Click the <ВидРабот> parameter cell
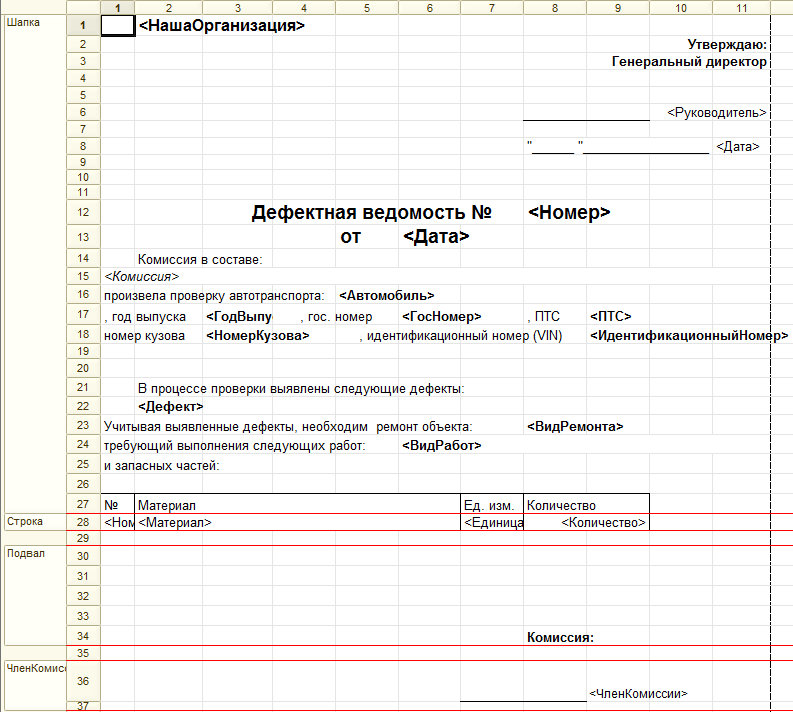The height and width of the screenshot is (712, 793). click(442, 446)
